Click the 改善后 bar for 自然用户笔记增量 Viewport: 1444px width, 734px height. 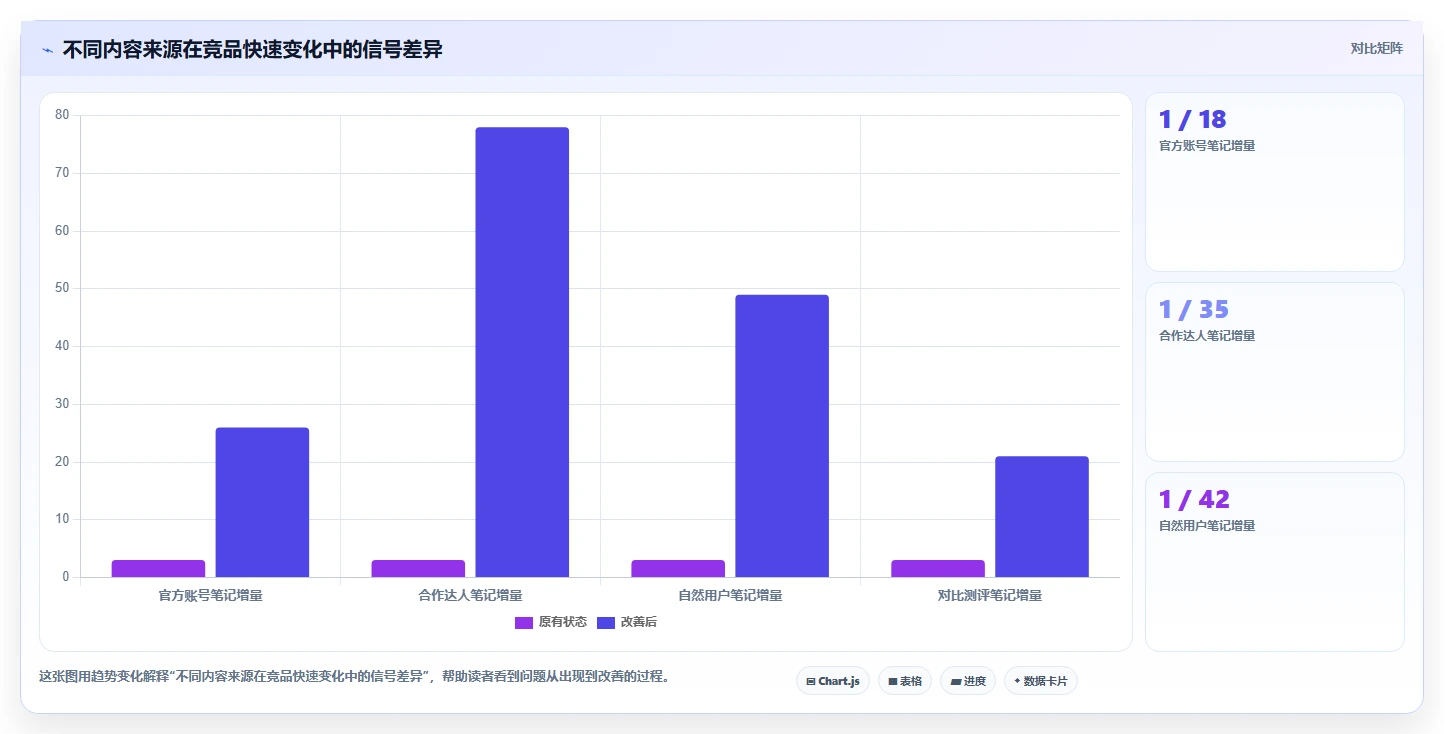[782, 436]
